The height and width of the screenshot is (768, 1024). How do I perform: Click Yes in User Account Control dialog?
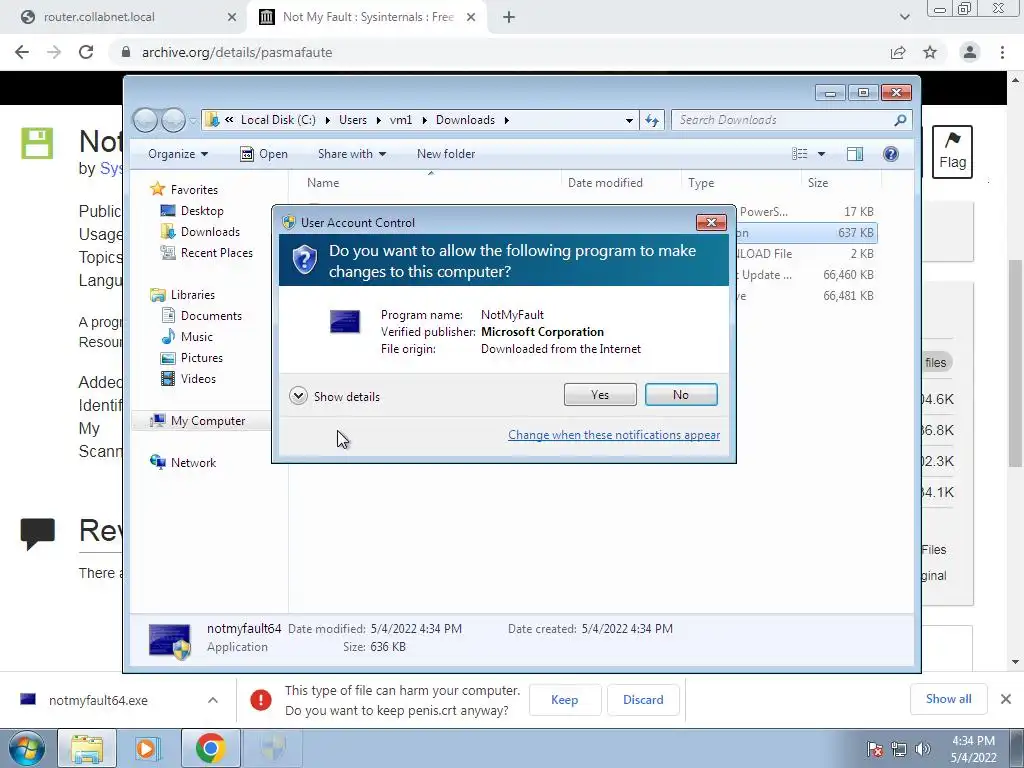[600, 394]
